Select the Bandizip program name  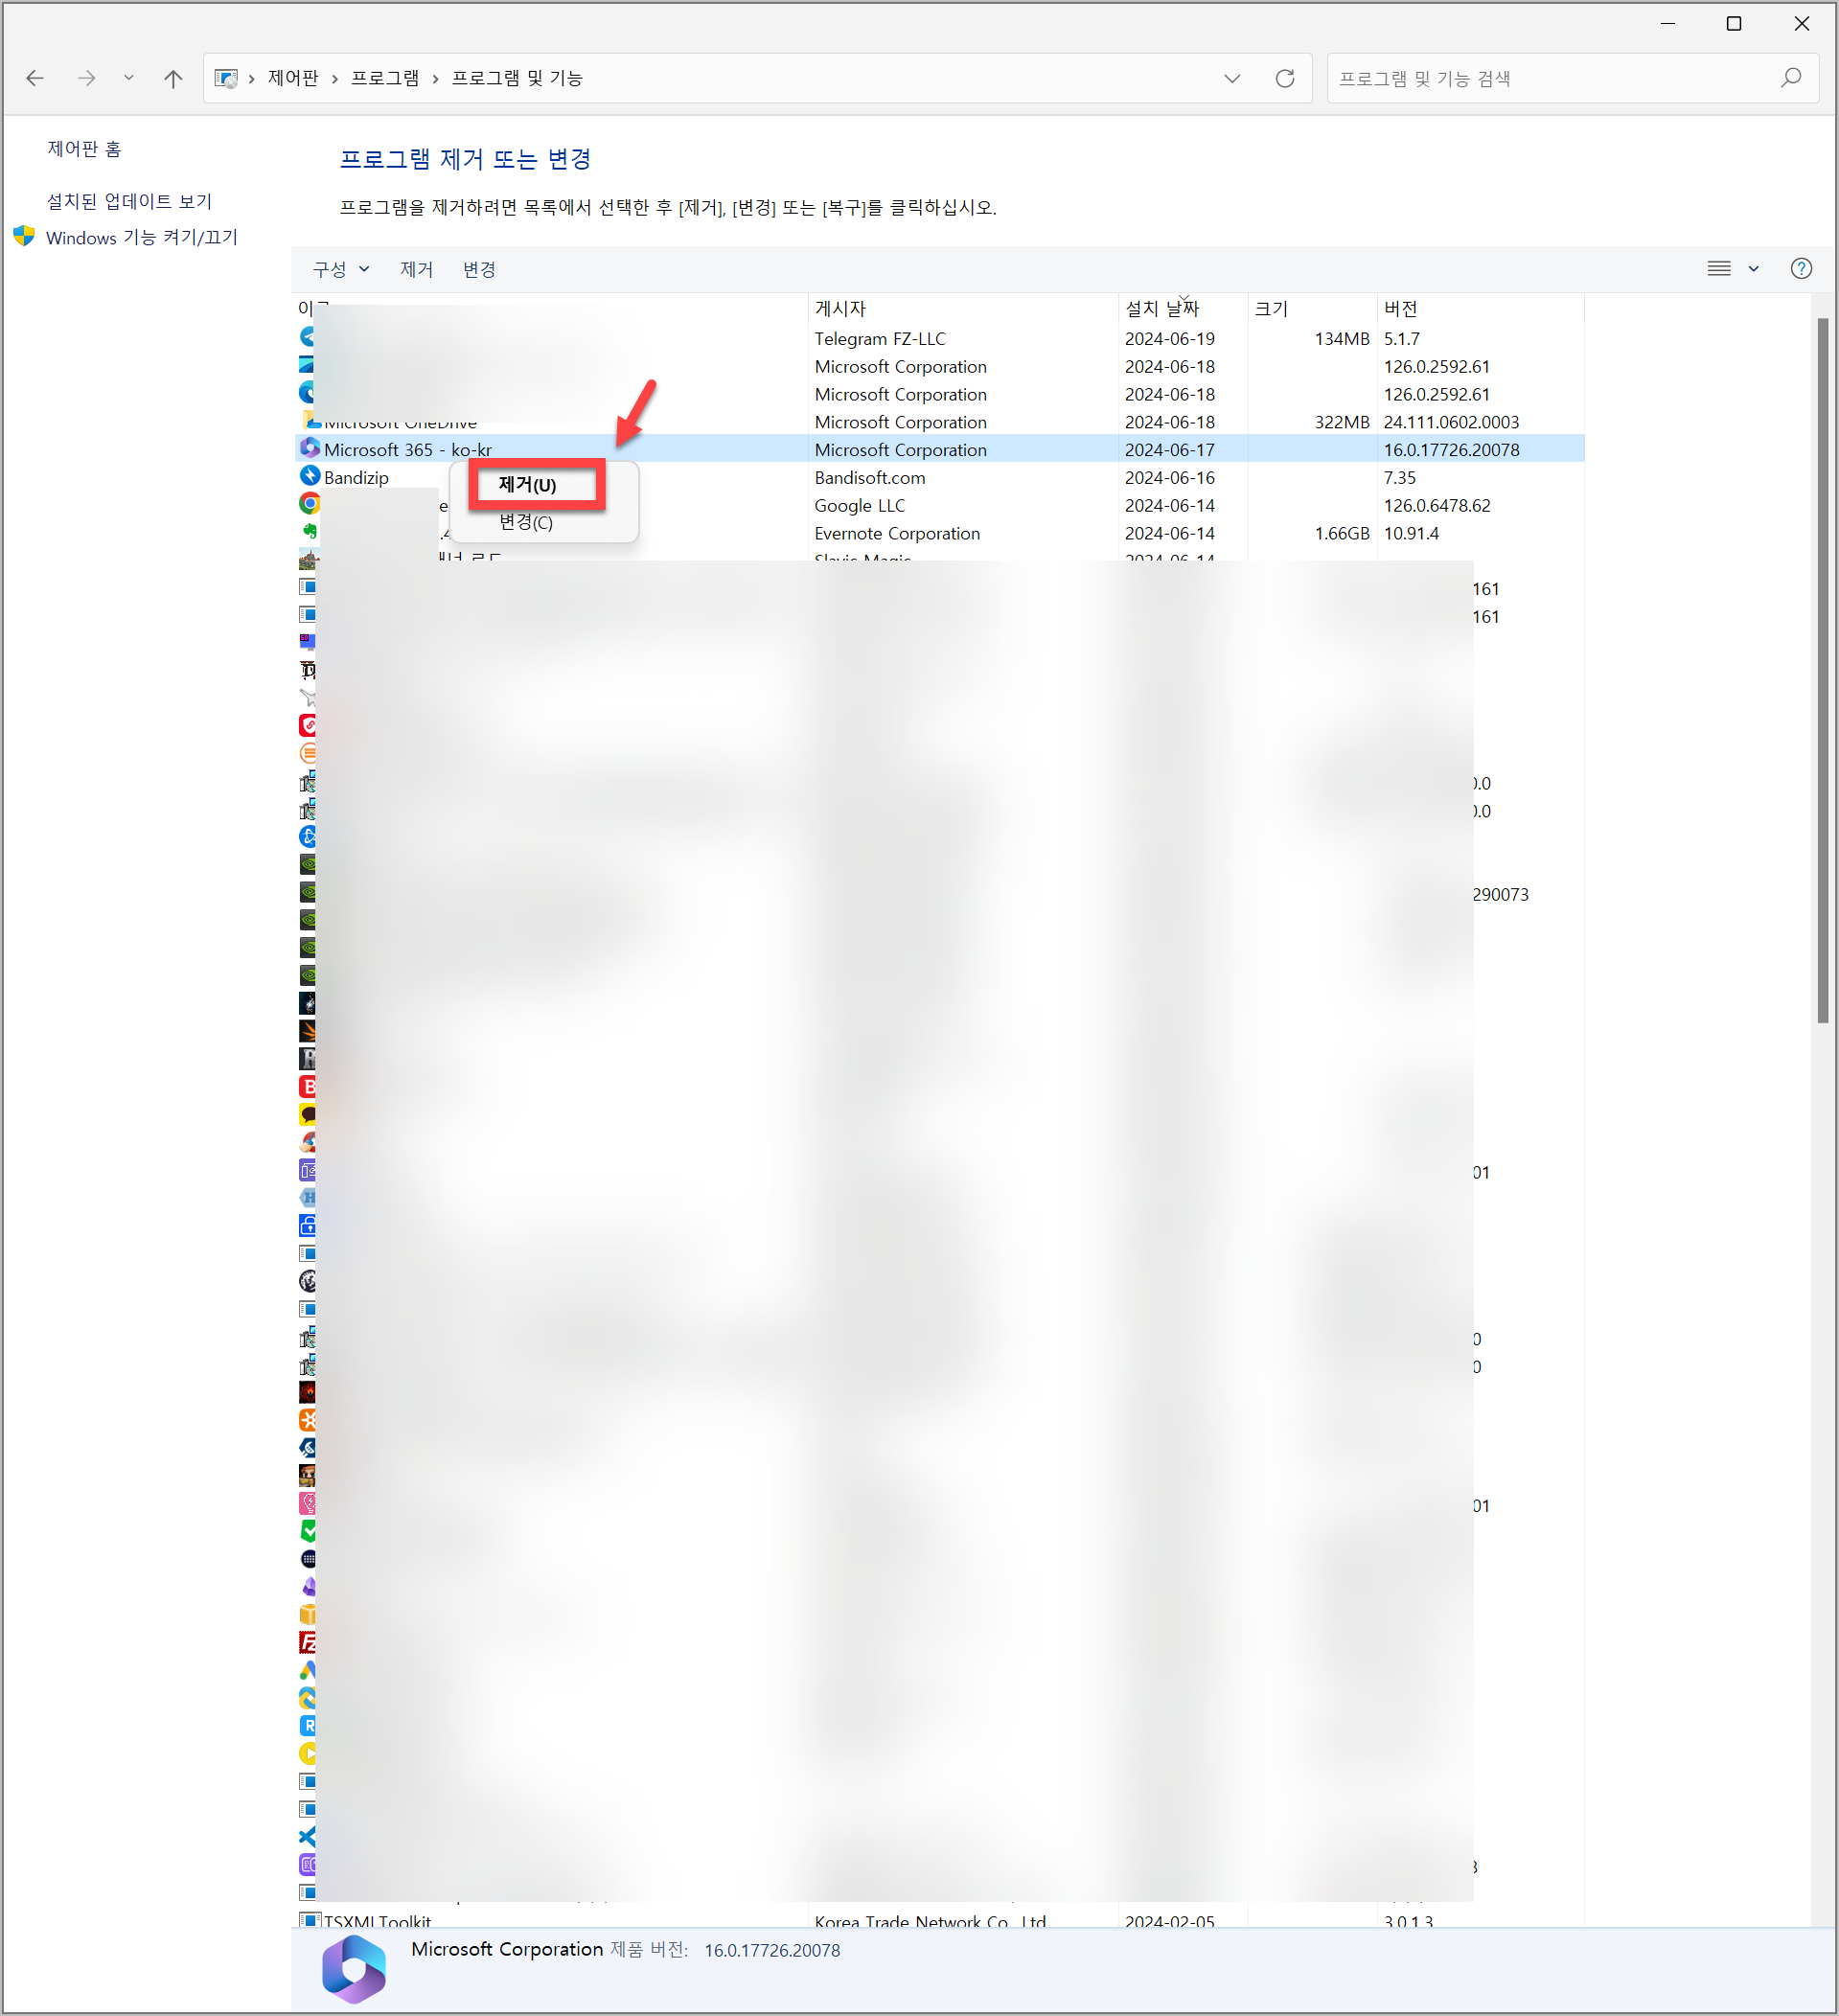point(356,477)
